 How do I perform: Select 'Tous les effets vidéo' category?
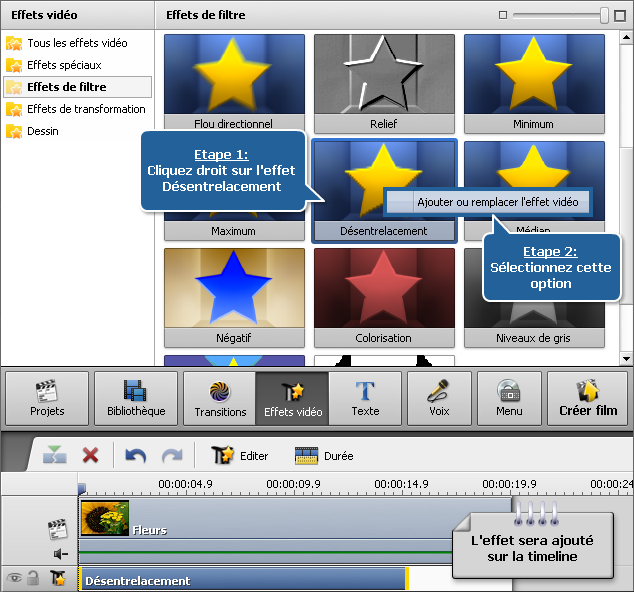pyautogui.click(x=77, y=43)
